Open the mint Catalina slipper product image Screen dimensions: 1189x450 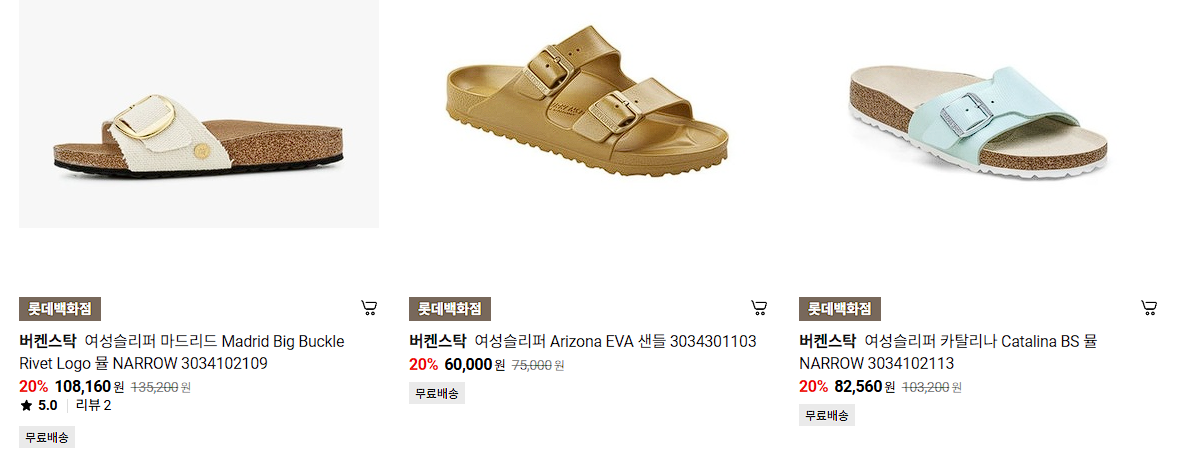click(x=978, y=114)
